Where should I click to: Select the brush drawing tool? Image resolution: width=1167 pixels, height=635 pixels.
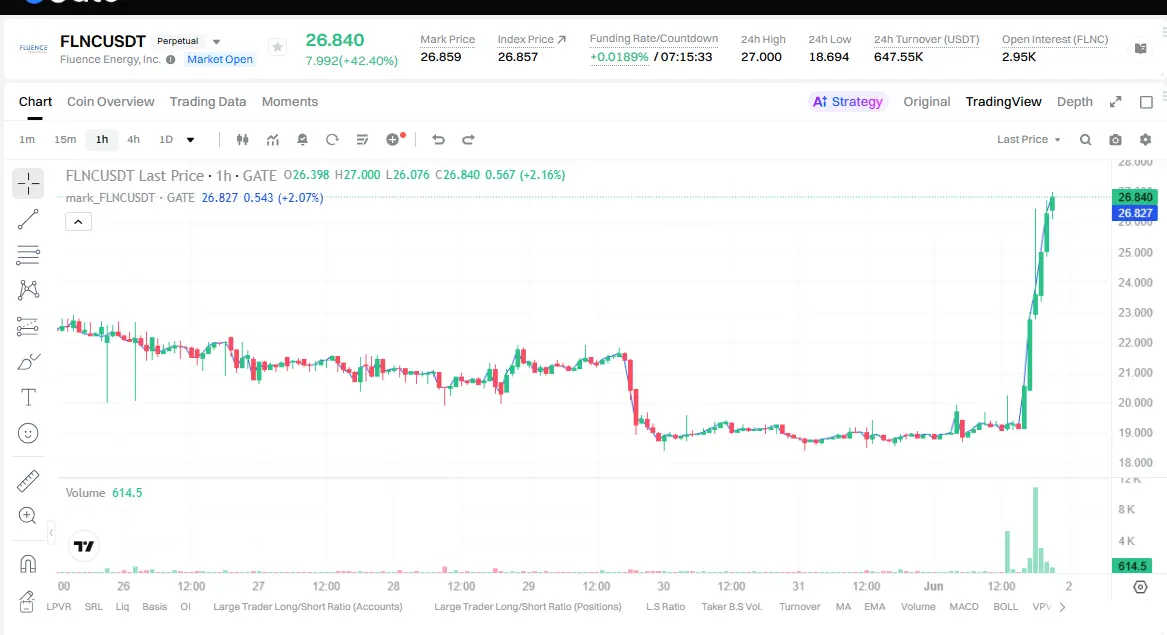28,362
